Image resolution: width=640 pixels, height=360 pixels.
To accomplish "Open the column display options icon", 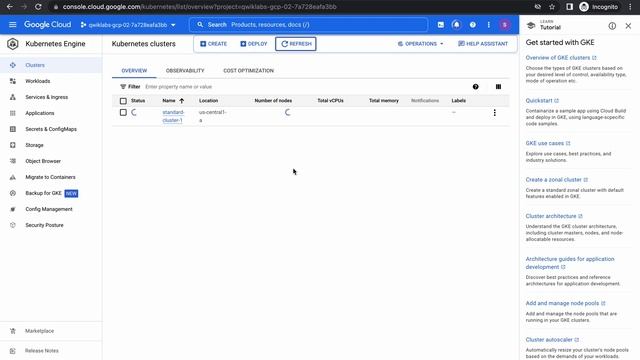I will coord(498,87).
